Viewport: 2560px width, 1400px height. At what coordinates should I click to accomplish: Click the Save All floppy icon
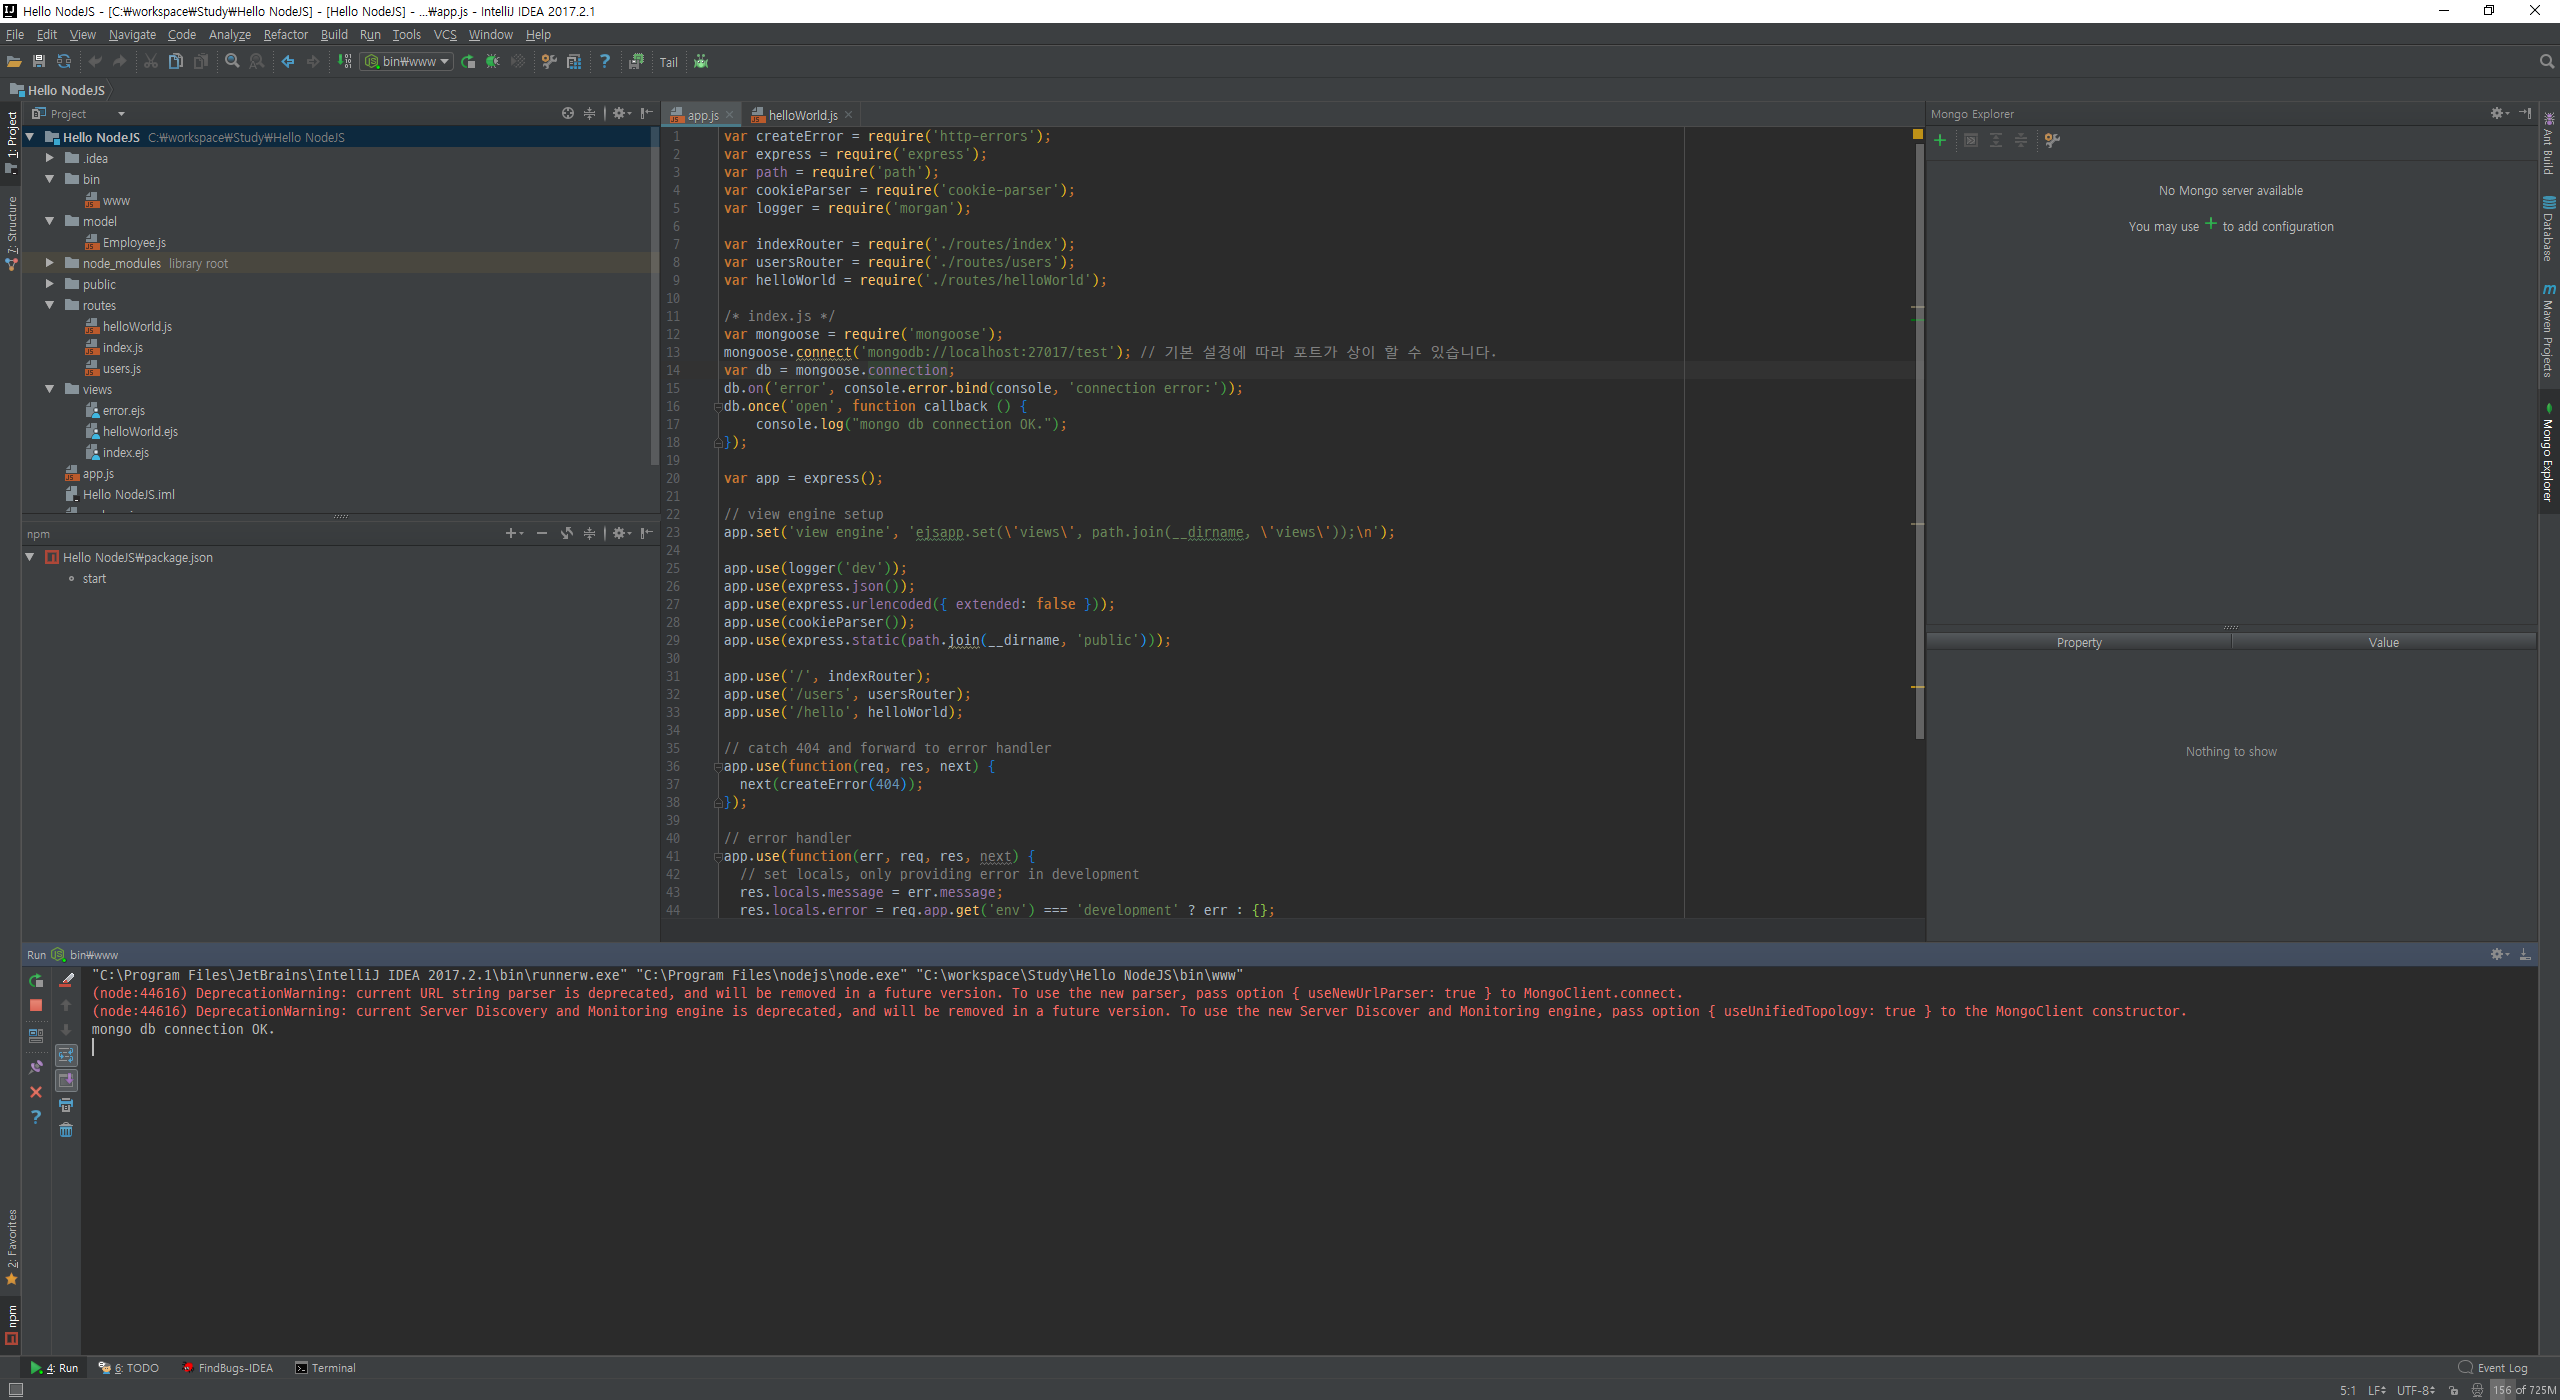(x=39, y=62)
